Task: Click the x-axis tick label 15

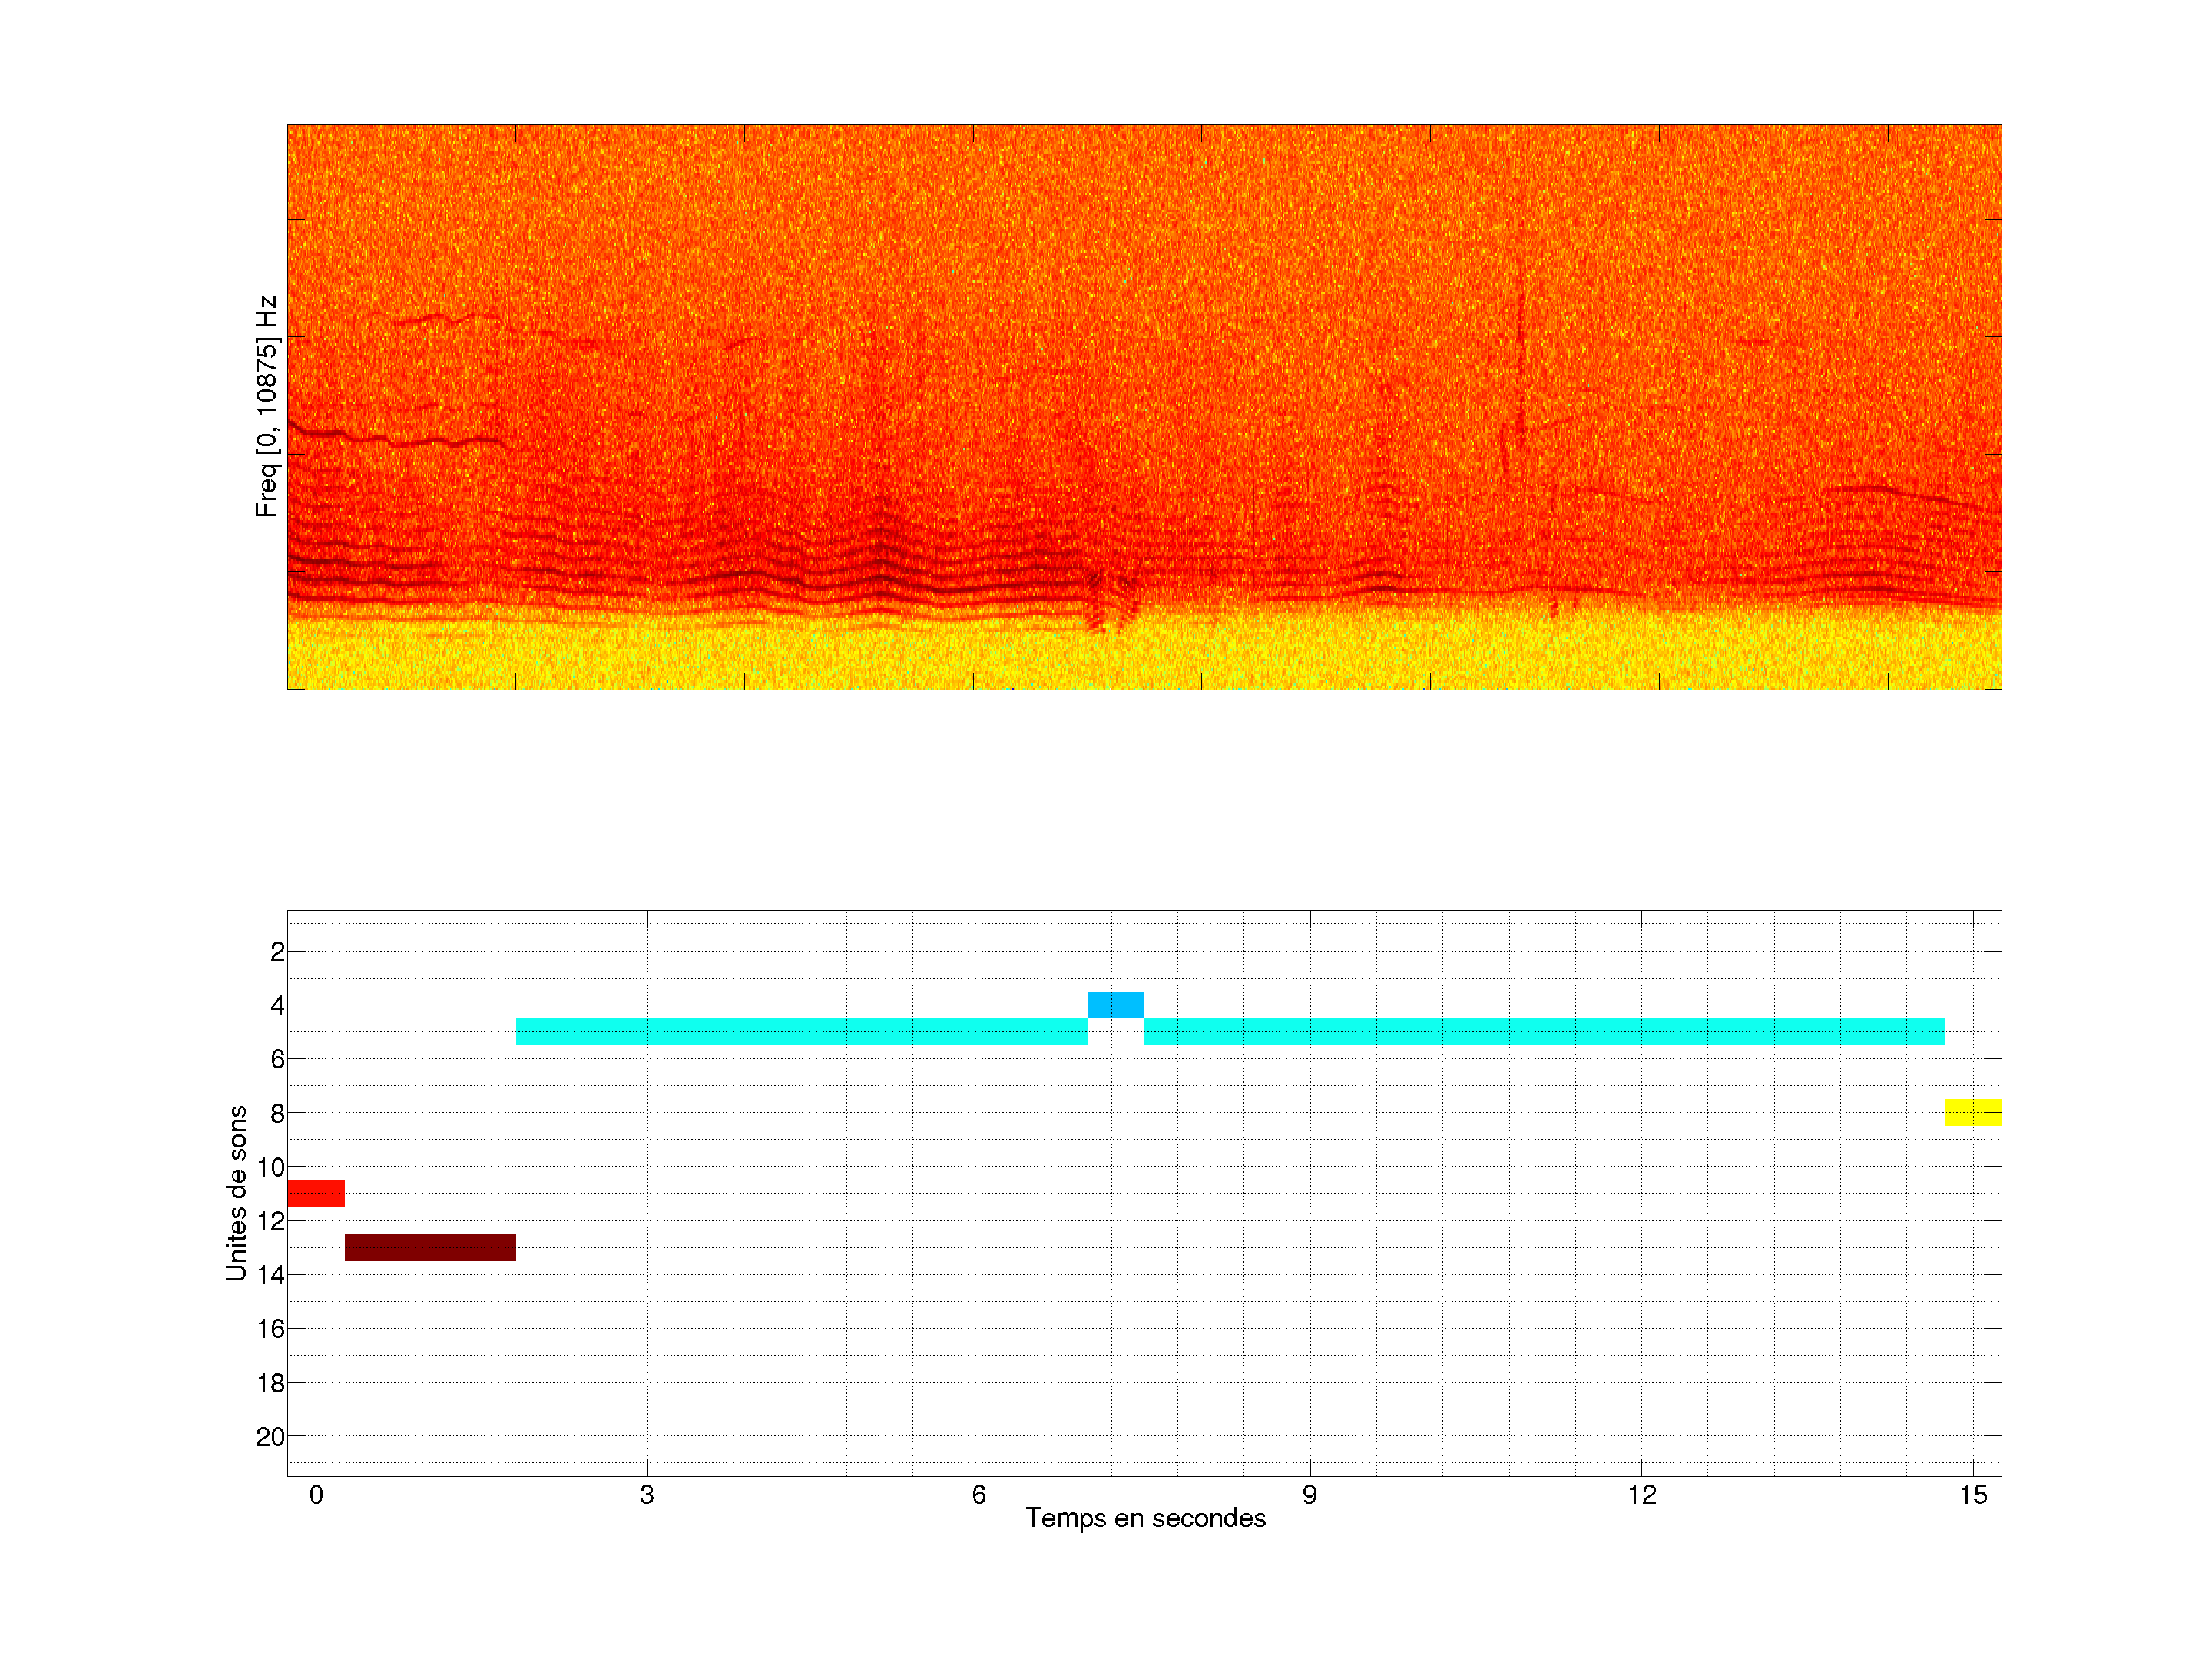Action: pos(1972,1495)
